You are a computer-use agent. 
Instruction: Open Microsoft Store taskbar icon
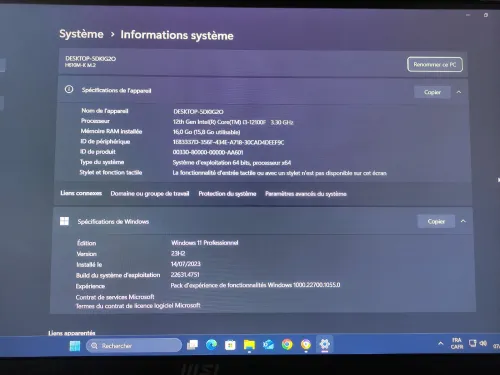(x=230, y=345)
